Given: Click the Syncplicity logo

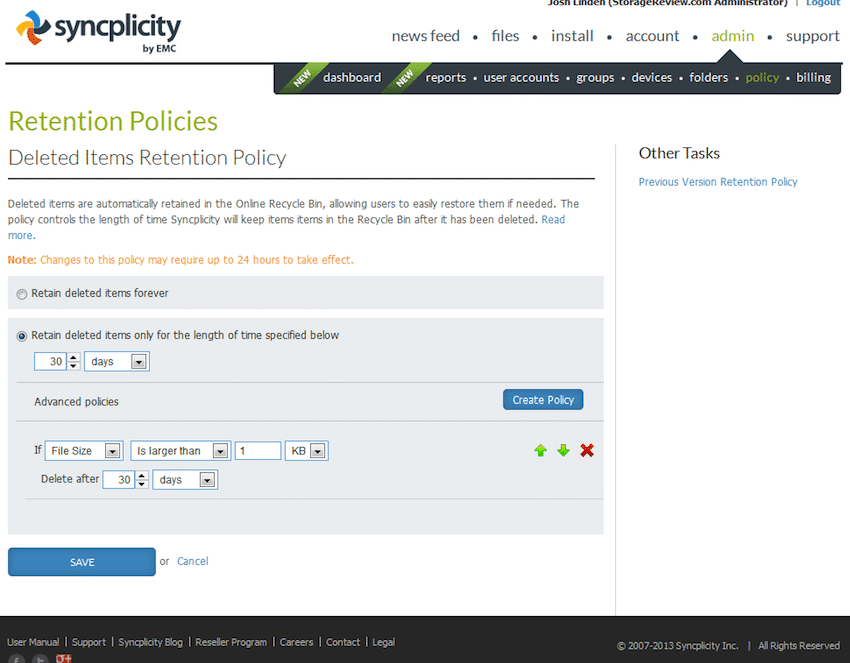Looking at the screenshot, I should [x=98, y=31].
